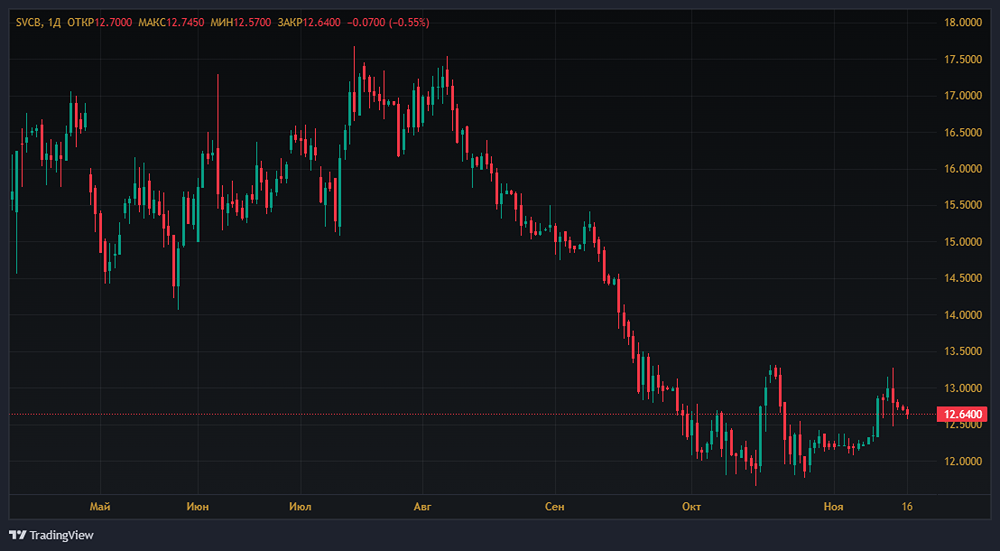
Task: Click the 13.5000 price axis label
Action: 962,351
